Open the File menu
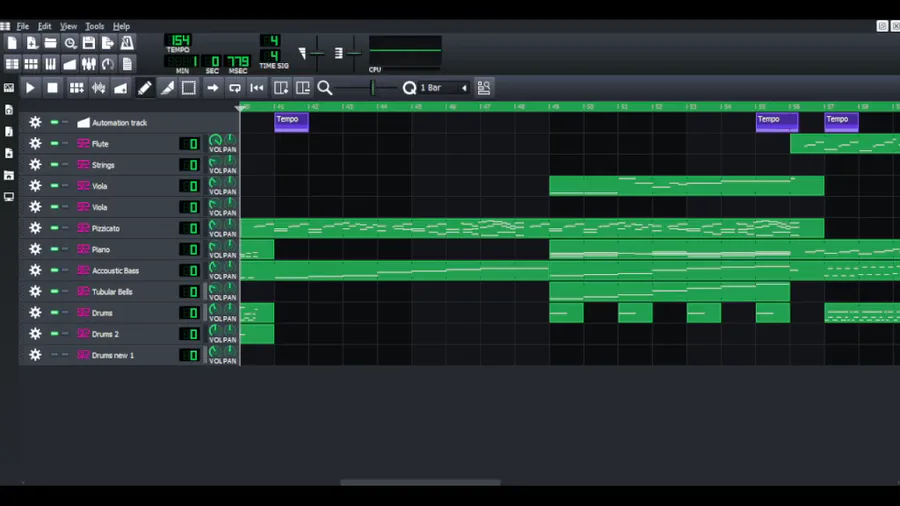 tap(23, 26)
